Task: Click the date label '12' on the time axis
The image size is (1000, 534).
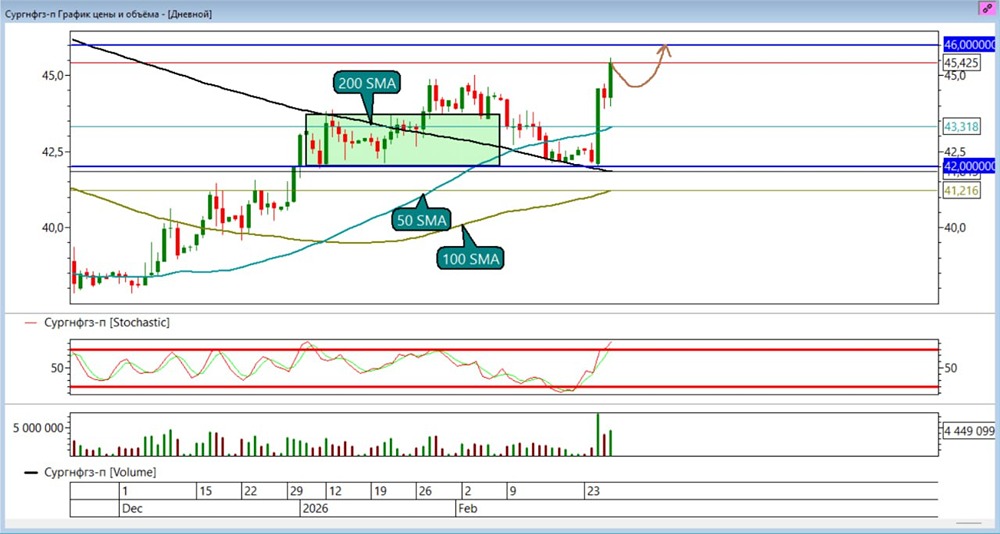Action: (335, 492)
